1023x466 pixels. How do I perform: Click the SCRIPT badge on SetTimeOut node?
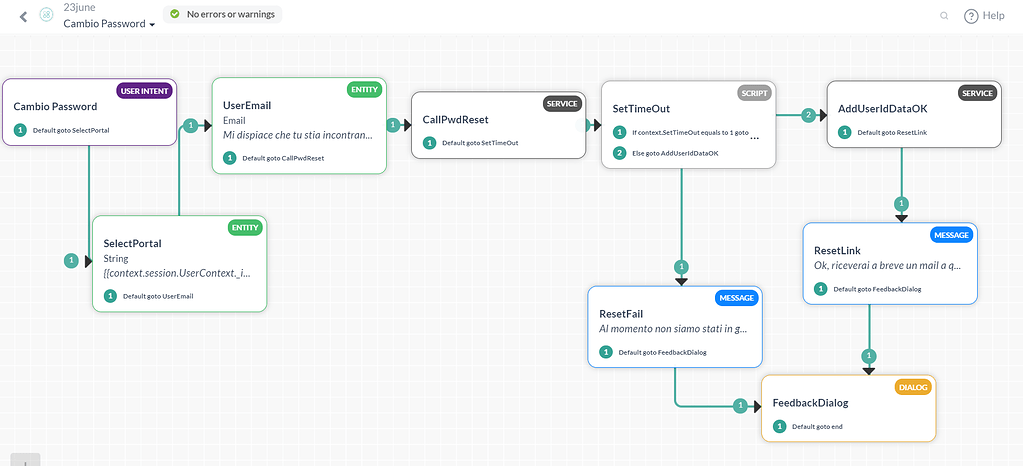tap(754, 93)
